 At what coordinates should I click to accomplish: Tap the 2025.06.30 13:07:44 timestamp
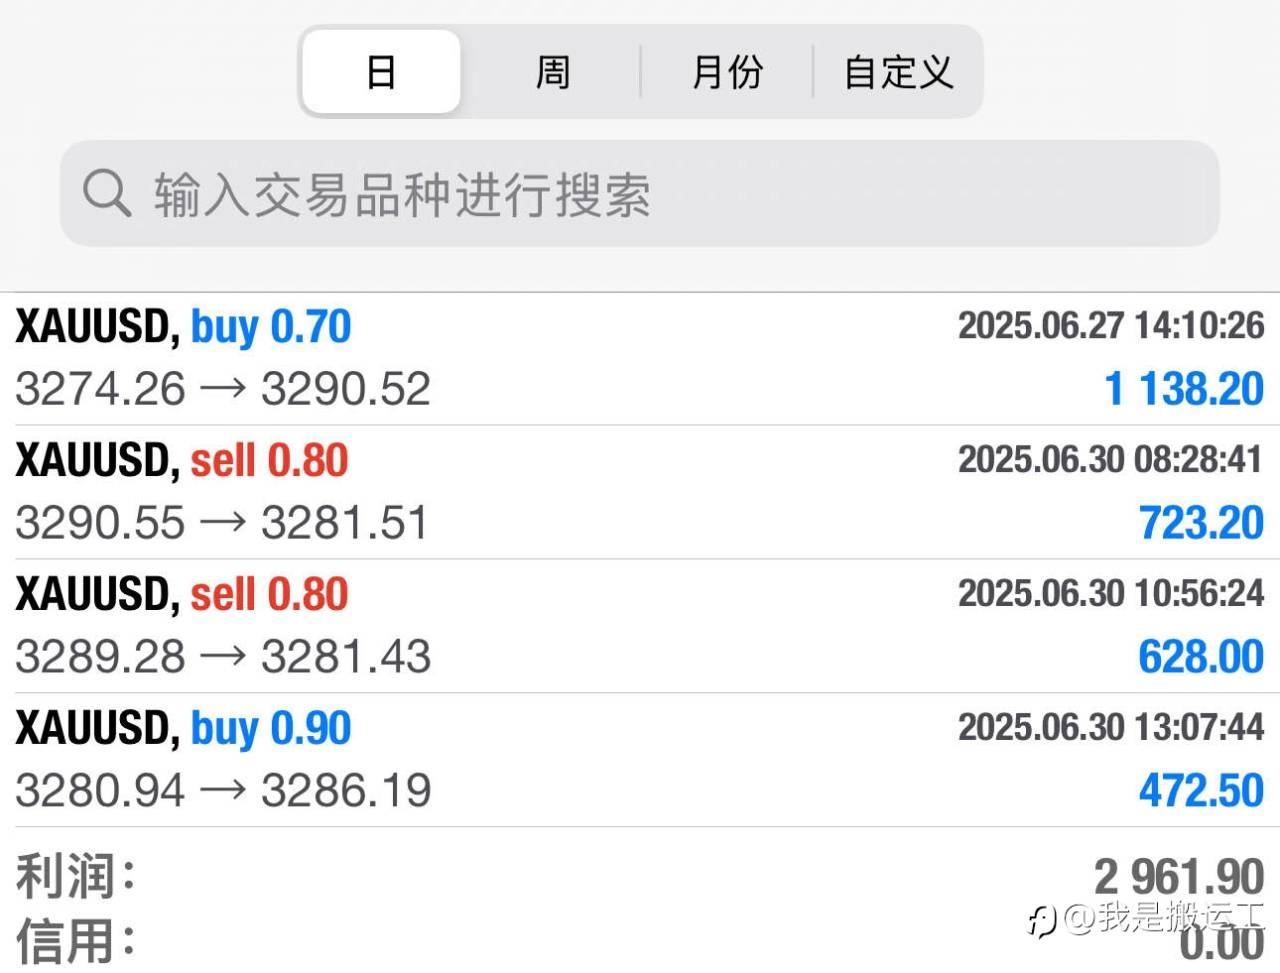pyautogui.click(x=1111, y=727)
